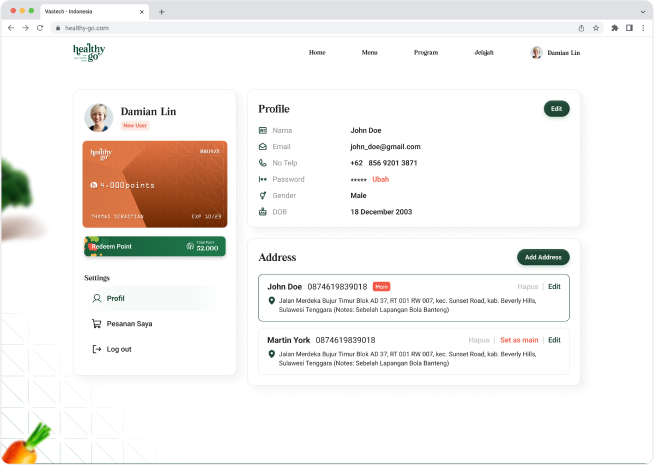Open Pesanan Saya in the sidebar

(x=129, y=324)
